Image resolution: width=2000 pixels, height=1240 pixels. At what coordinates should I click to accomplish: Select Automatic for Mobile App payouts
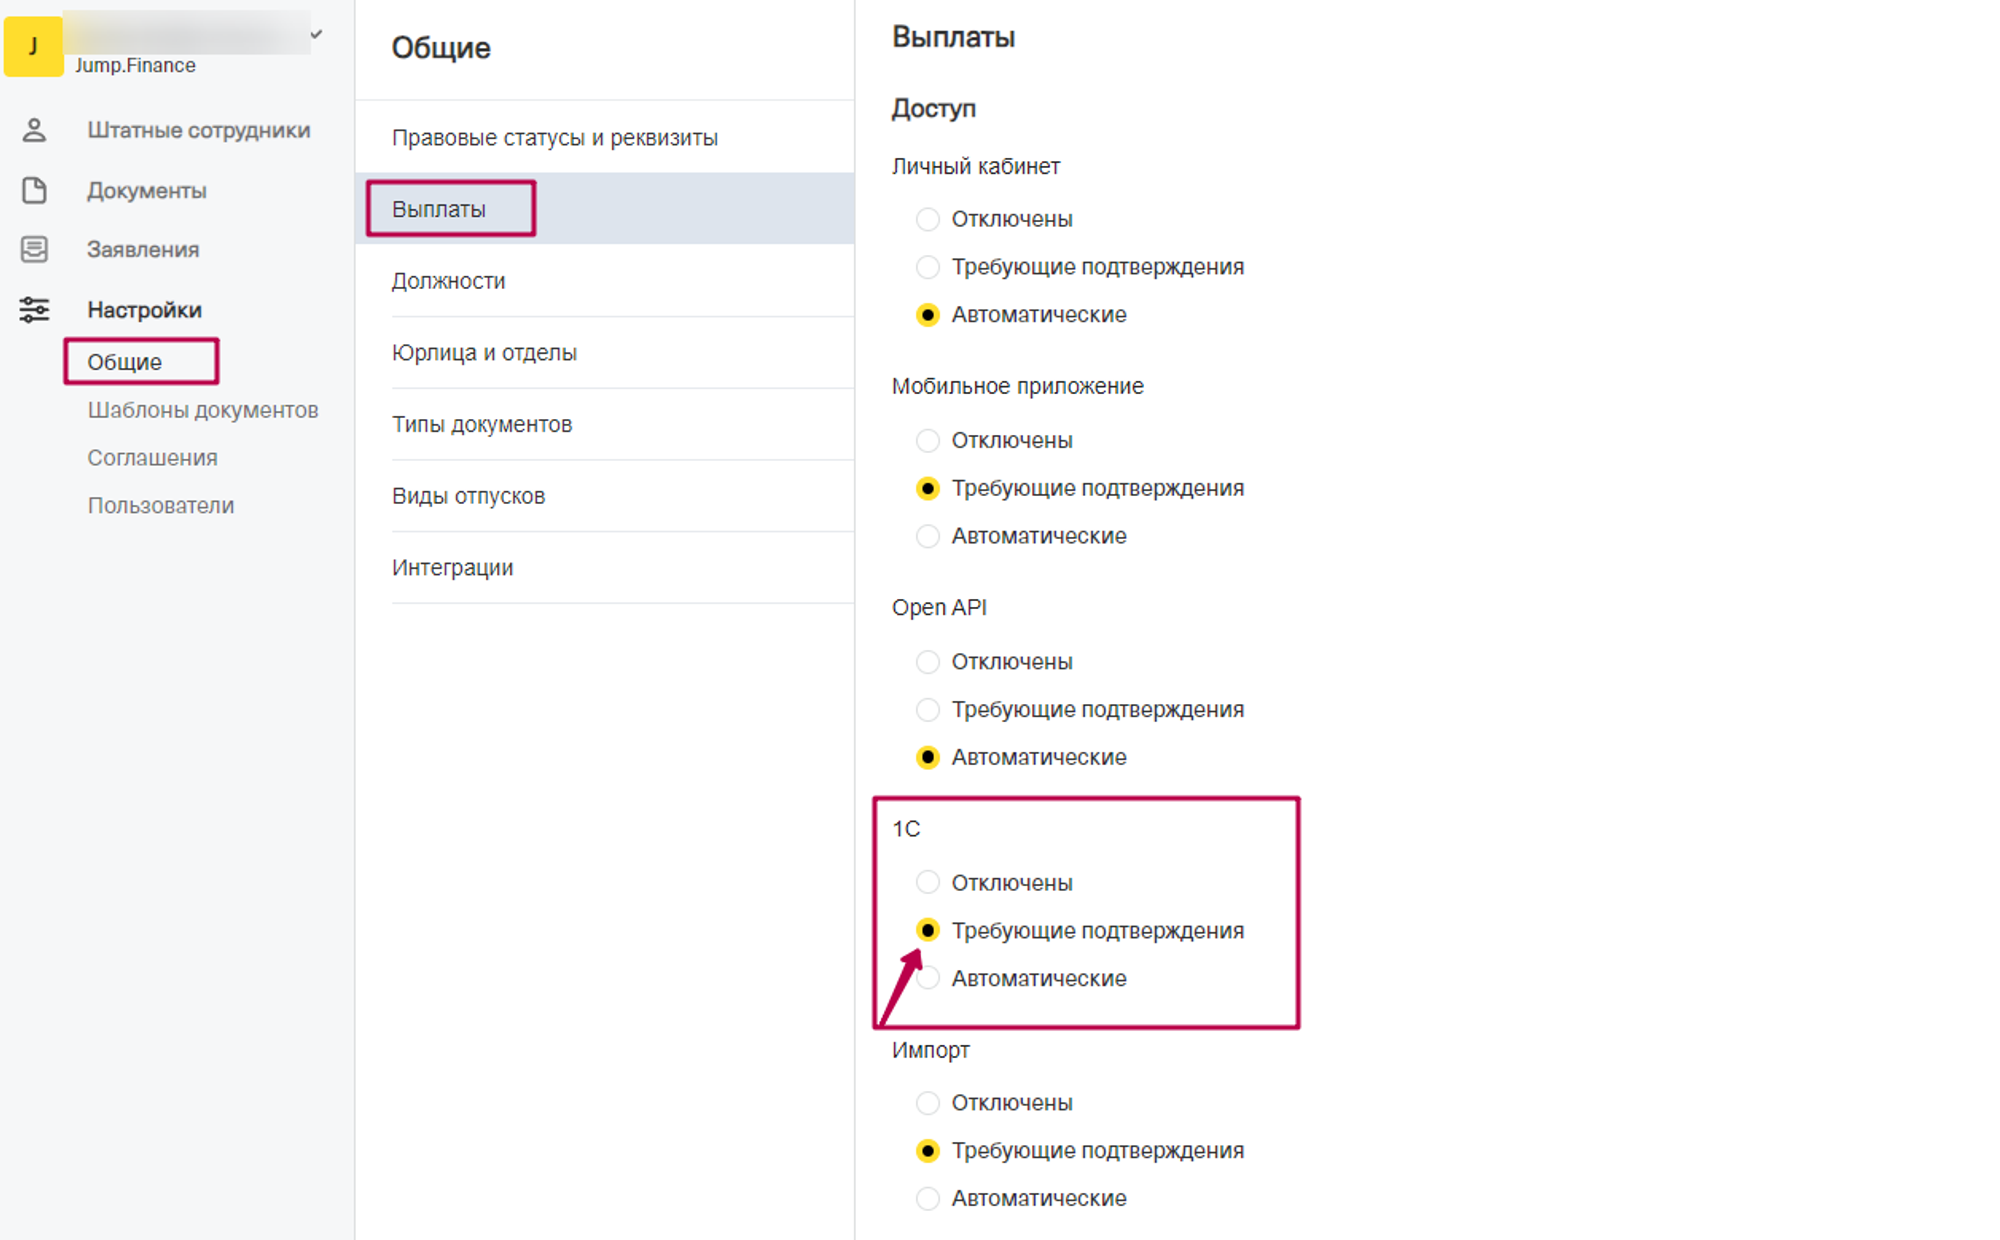(x=928, y=536)
